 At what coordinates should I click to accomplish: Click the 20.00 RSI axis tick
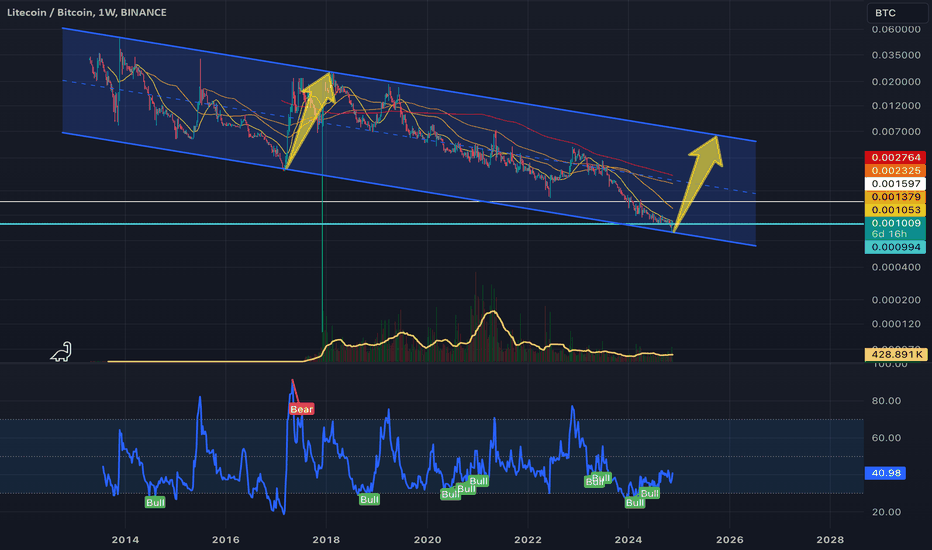click(x=886, y=512)
